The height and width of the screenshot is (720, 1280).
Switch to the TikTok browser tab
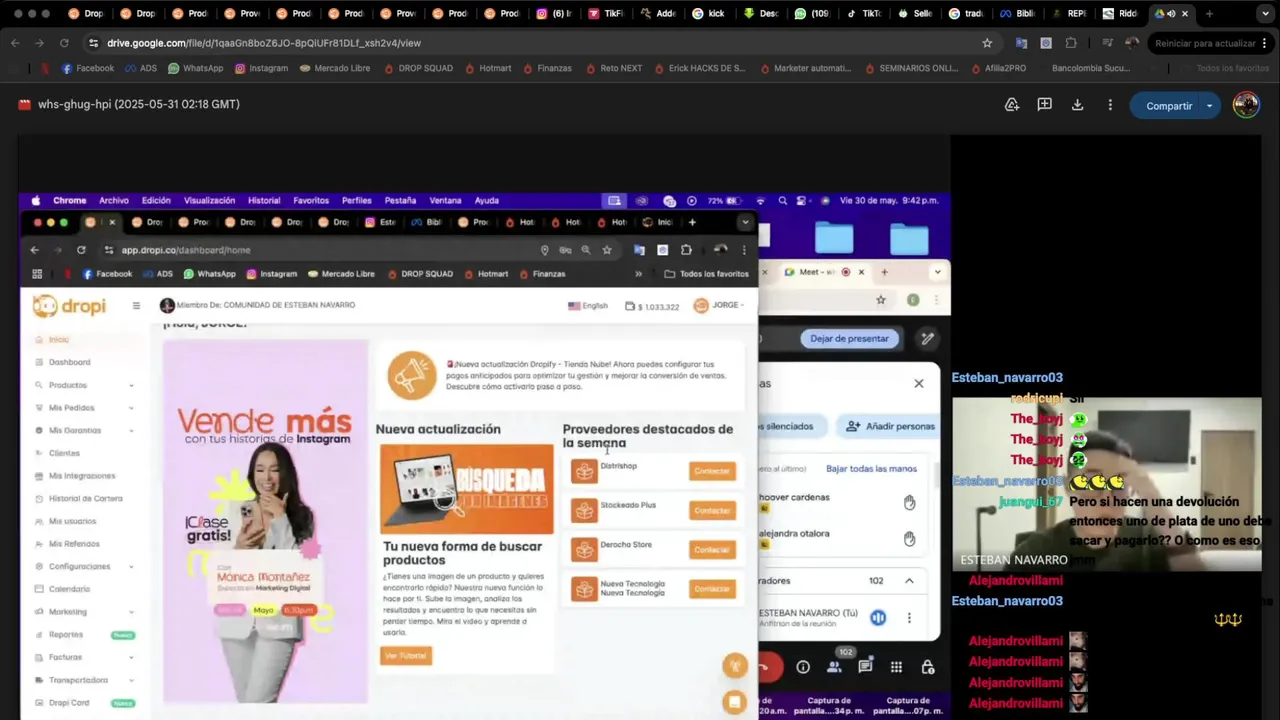[x=863, y=14]
